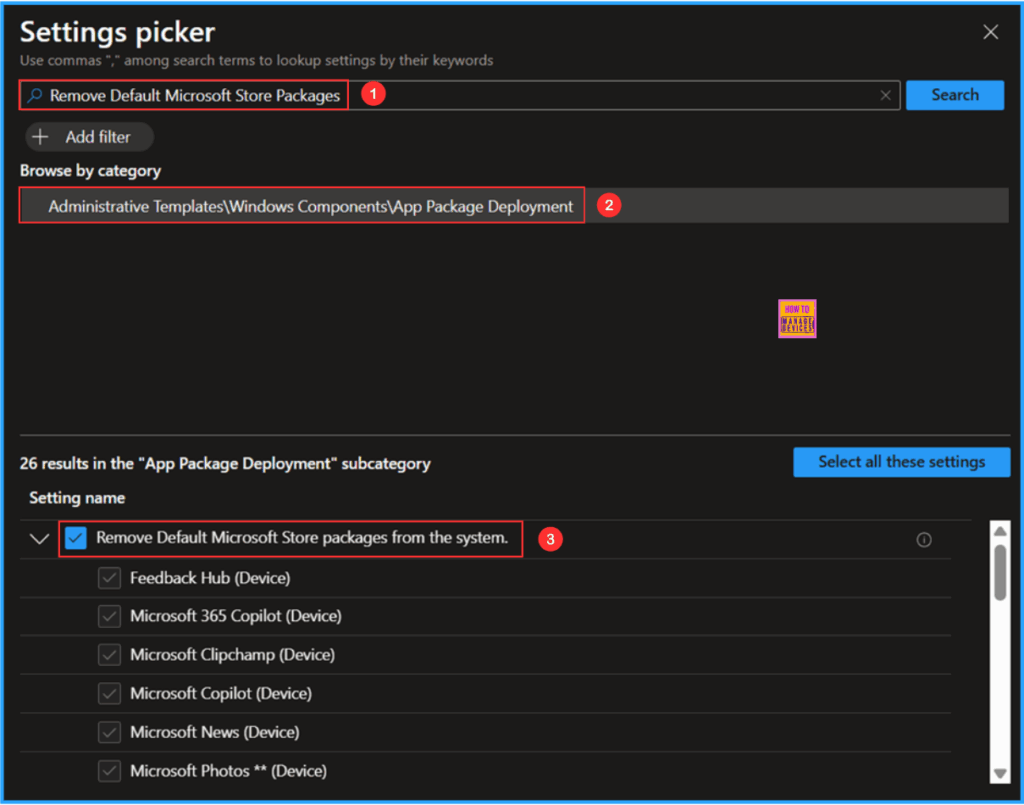Click the Setting name column header
1024x805 pixels.
tap(77, 498)
